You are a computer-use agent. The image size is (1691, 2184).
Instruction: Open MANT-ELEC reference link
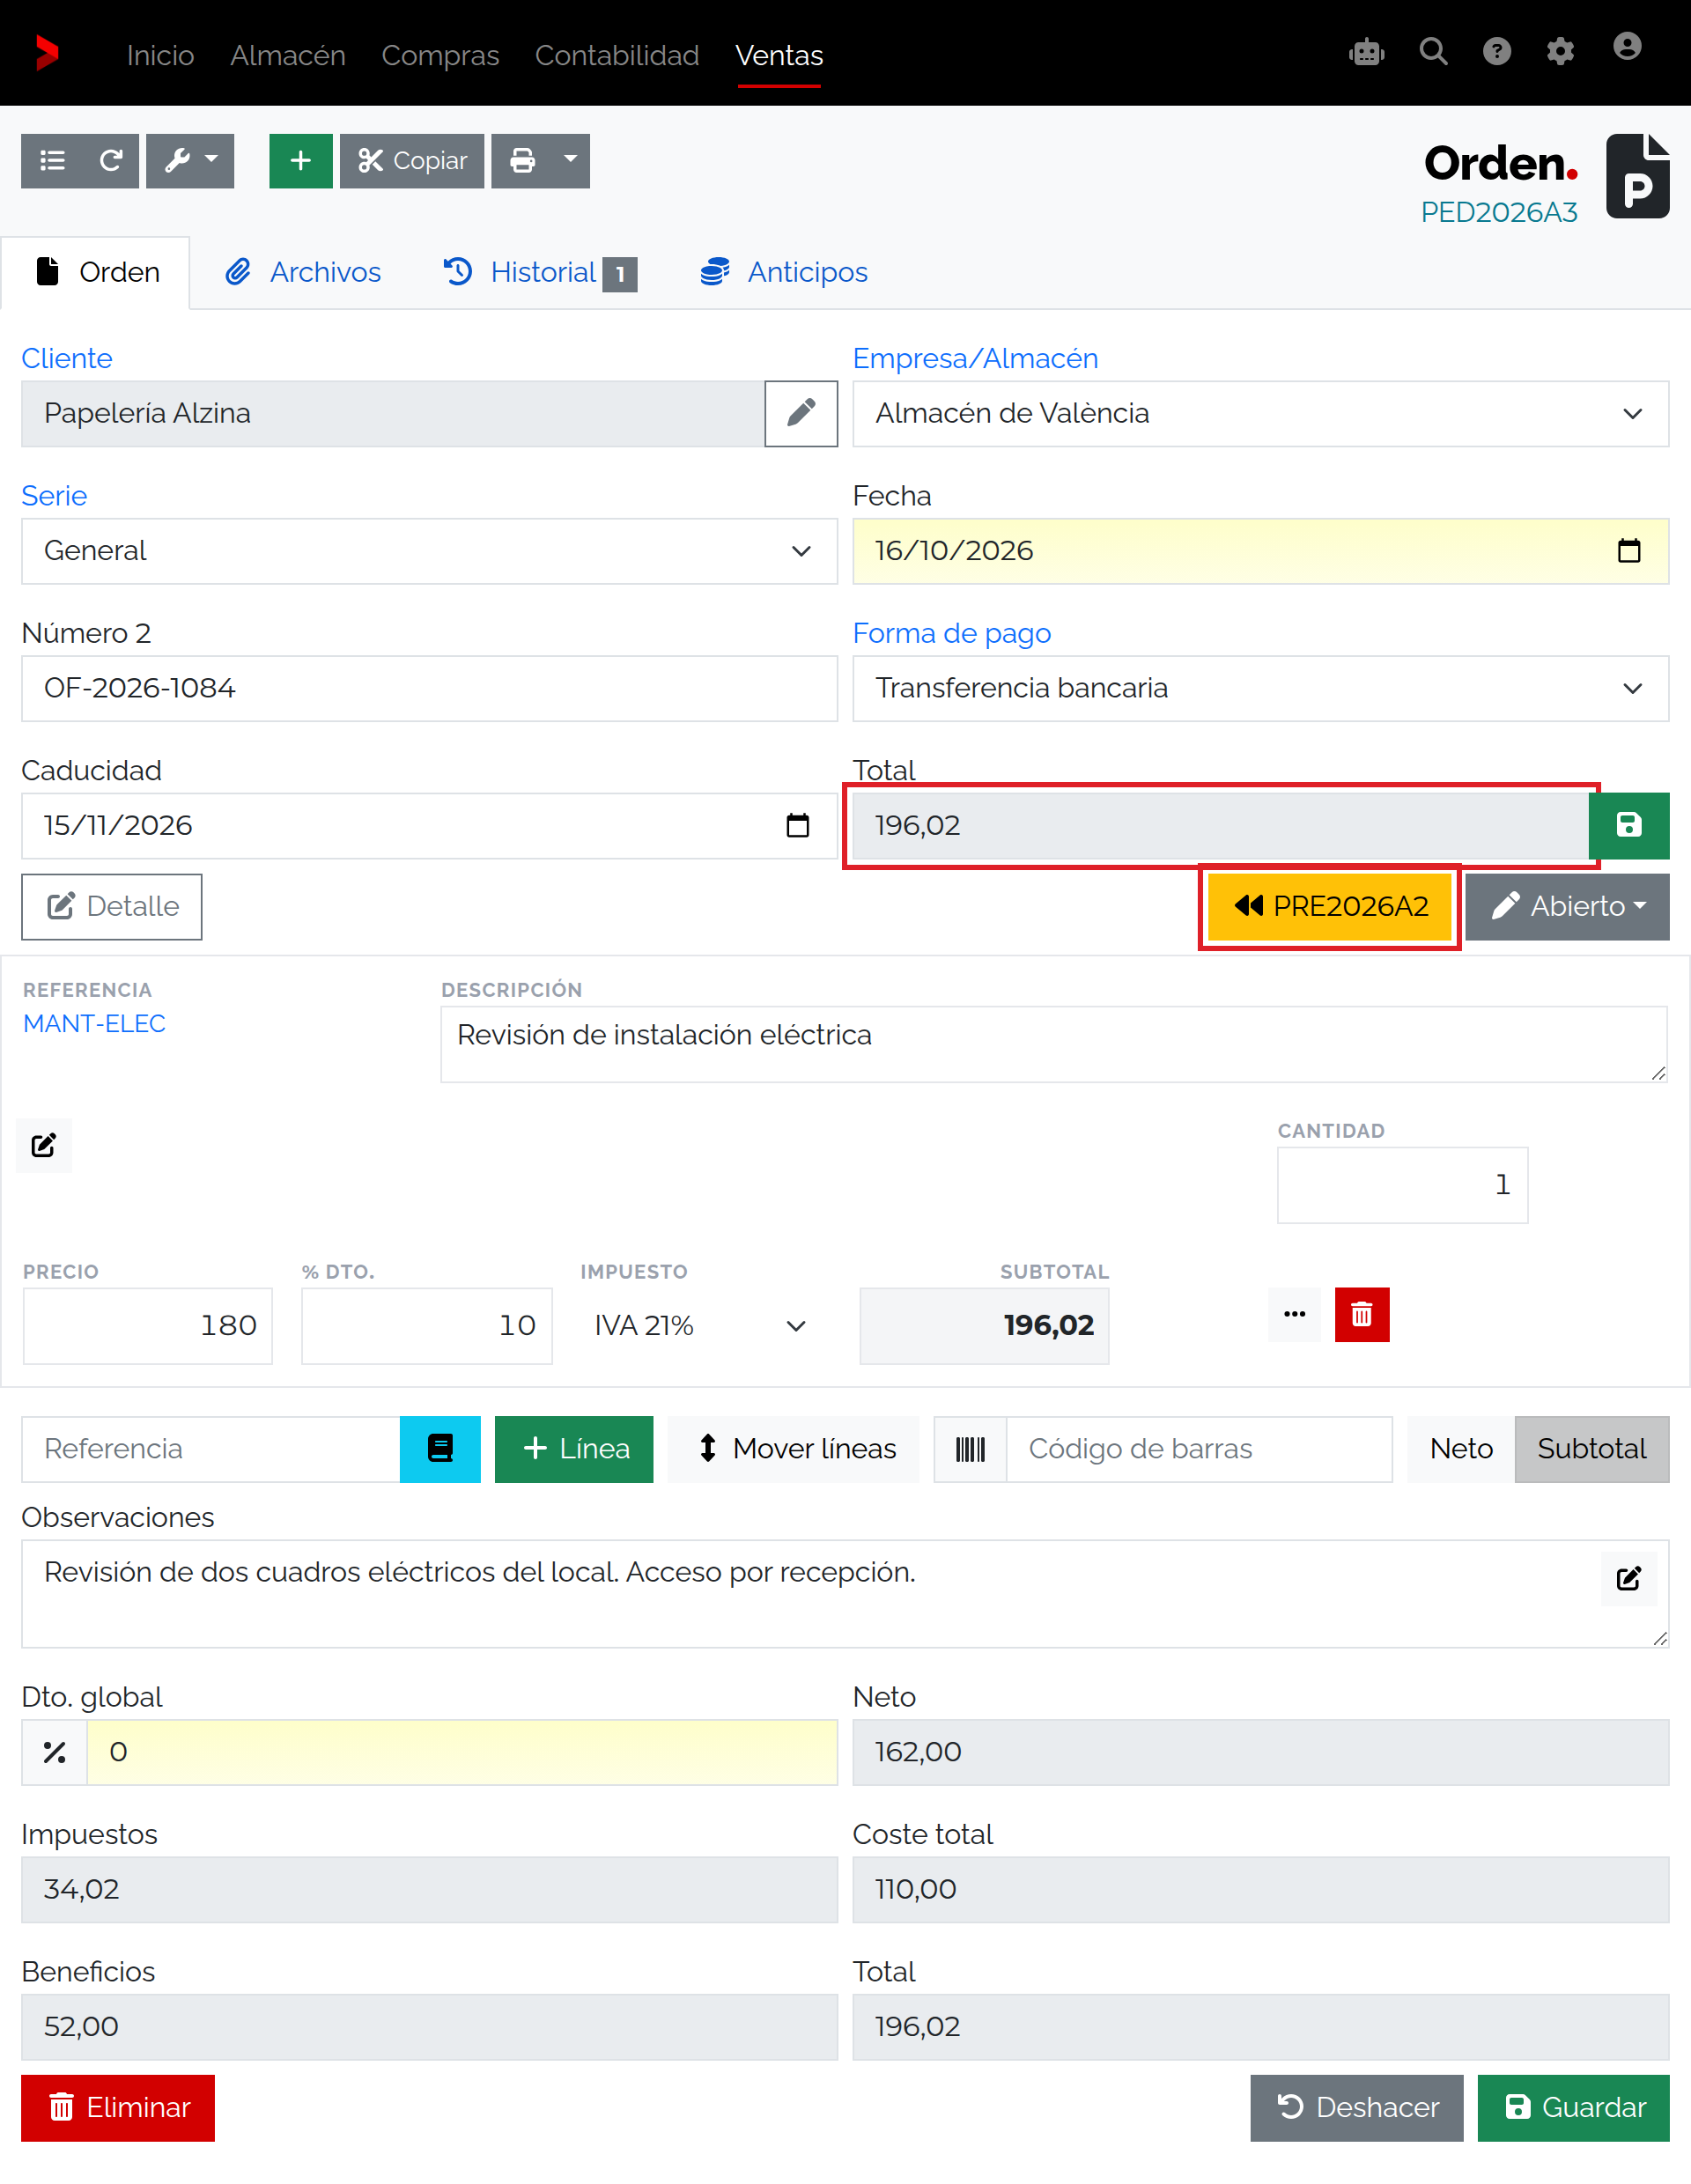[x=94, y=1023]
